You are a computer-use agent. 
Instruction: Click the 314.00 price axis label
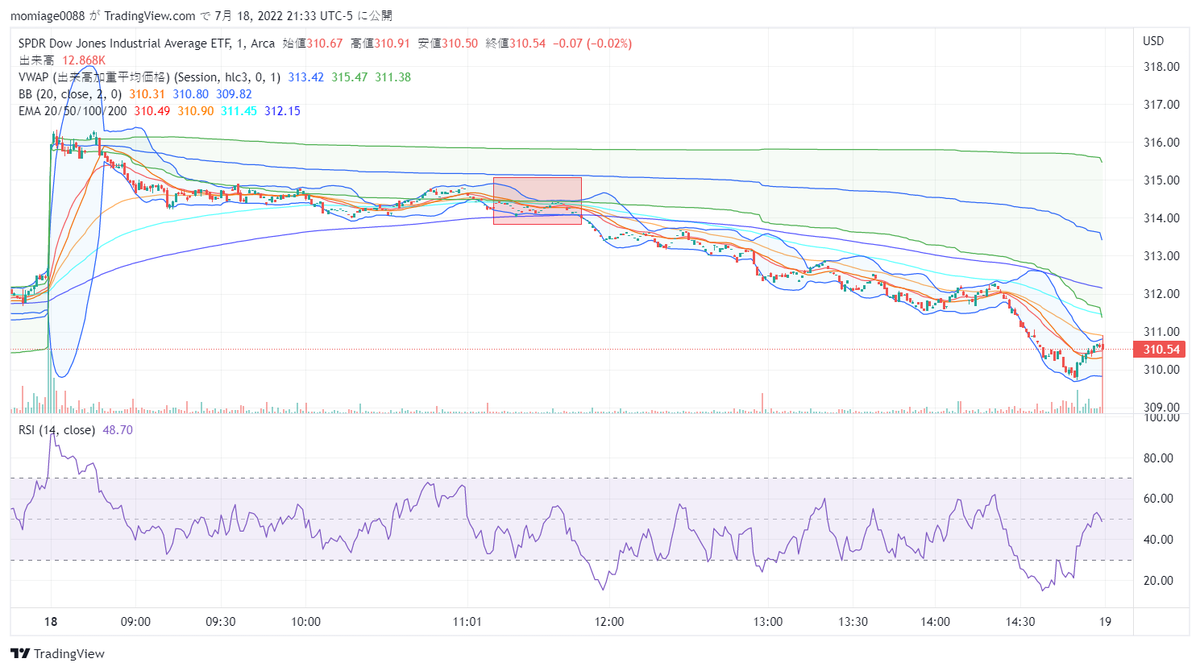pos(1159,218)
